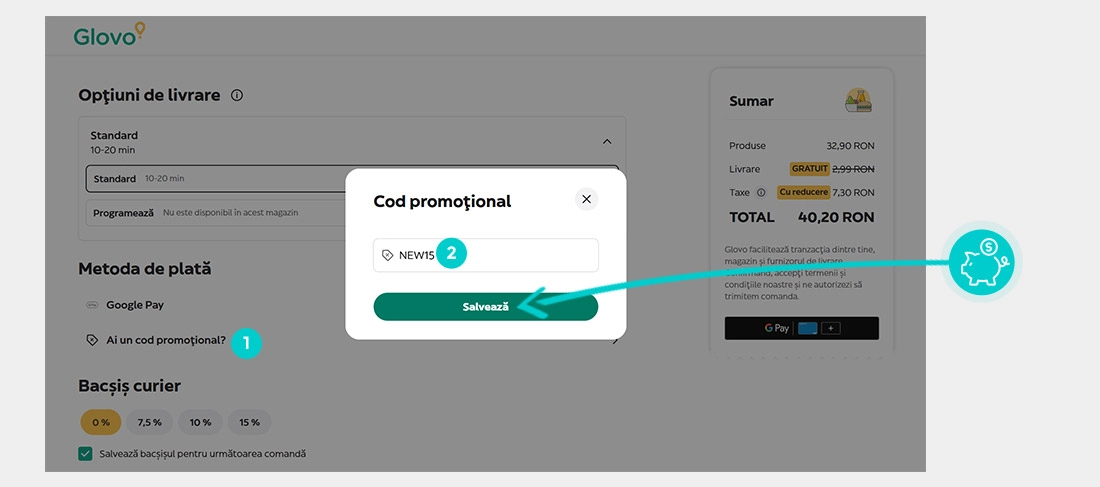Select the 10 % tip option
Viewport: 1100px width, 487px height.
[x=200, y=422]
